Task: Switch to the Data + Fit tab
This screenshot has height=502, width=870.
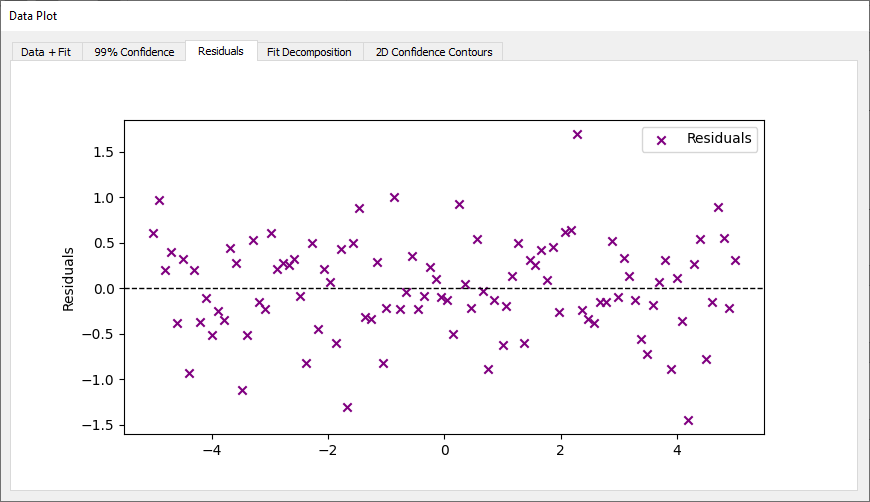Action: coord(47,52)
